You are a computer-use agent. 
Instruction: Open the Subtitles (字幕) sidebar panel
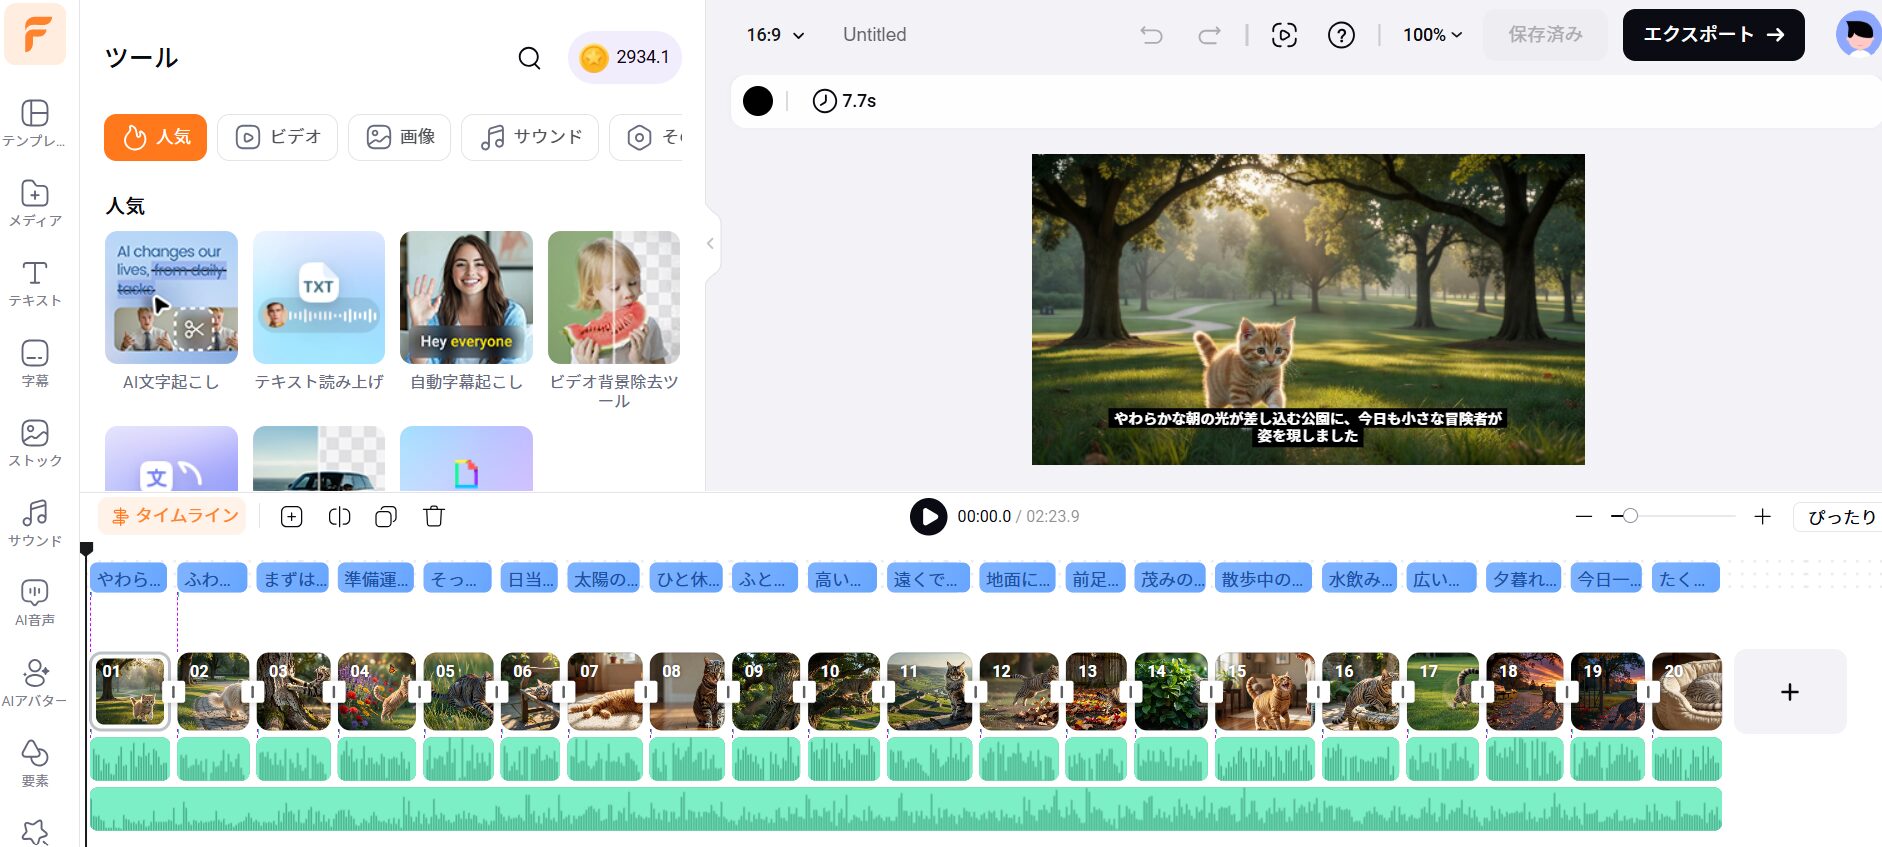click(35, 363)
